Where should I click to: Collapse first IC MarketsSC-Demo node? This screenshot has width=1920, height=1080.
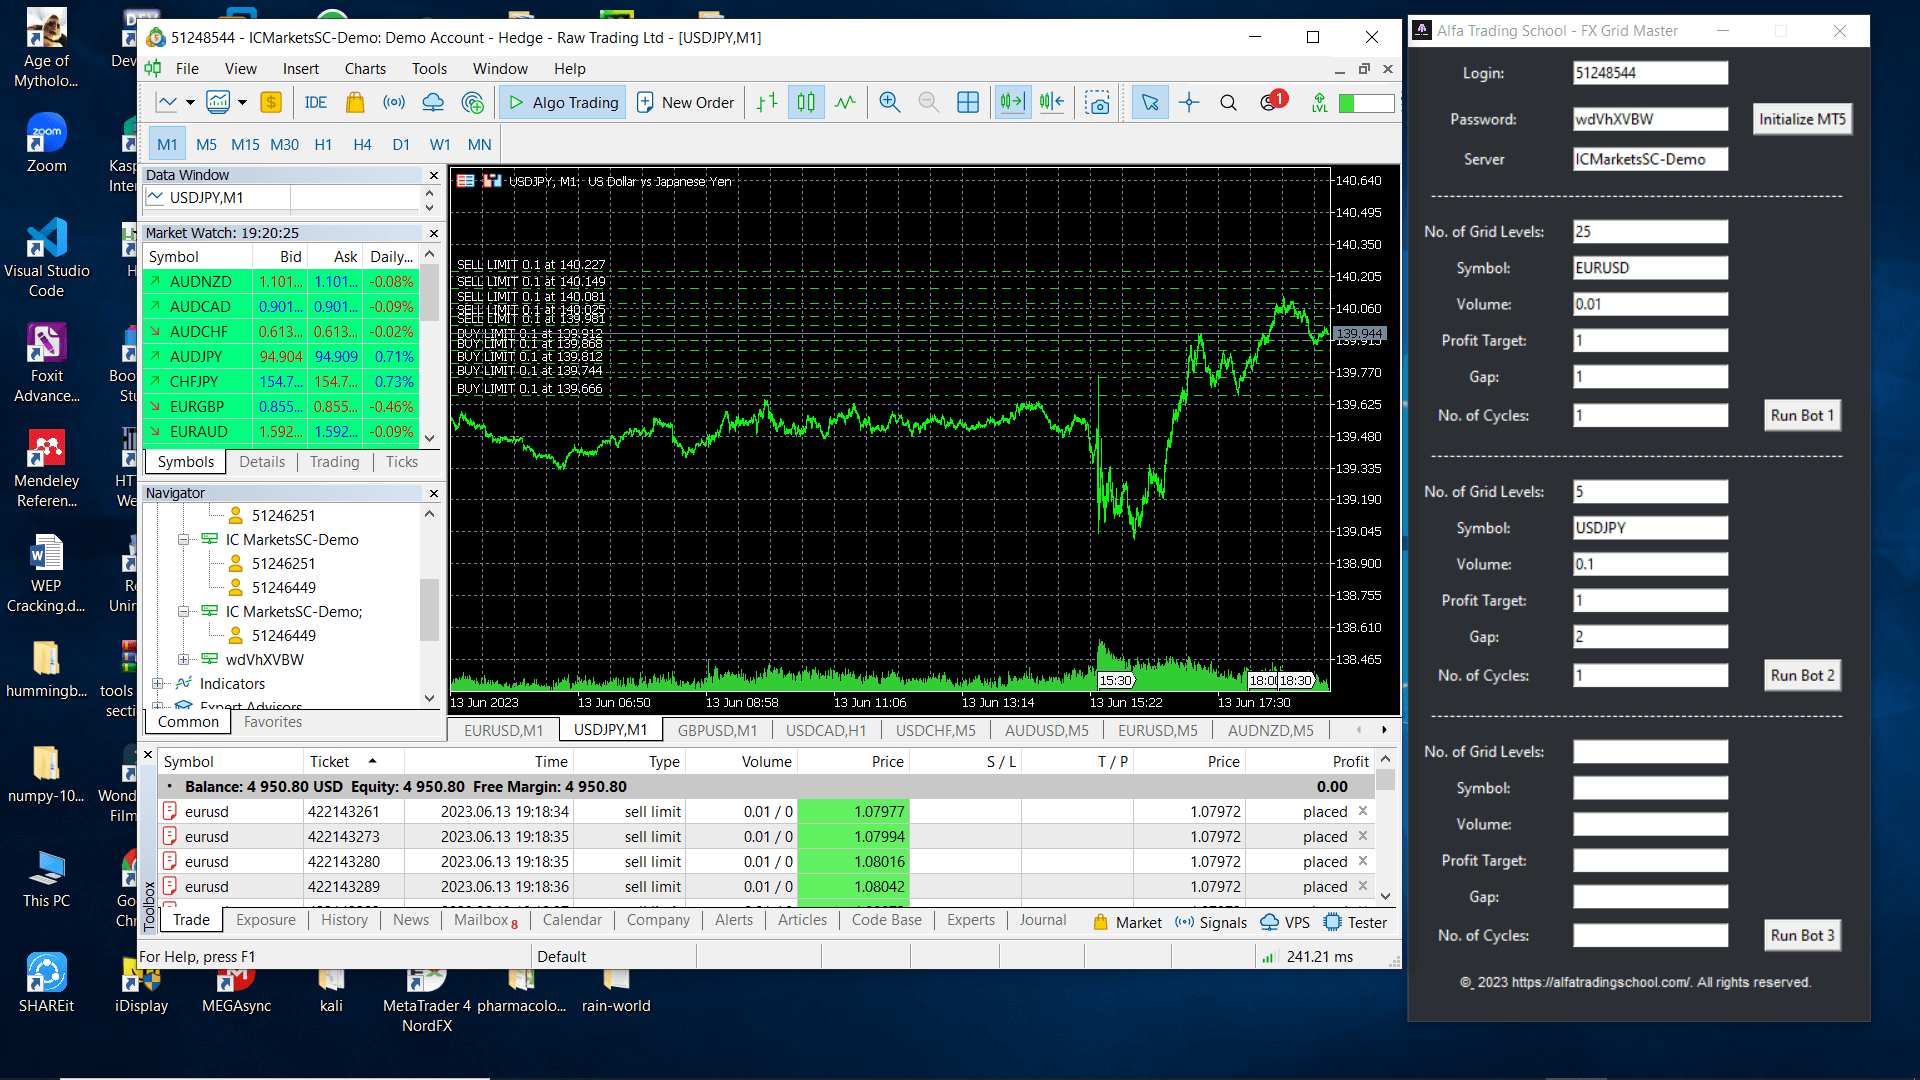coord(183,539)
